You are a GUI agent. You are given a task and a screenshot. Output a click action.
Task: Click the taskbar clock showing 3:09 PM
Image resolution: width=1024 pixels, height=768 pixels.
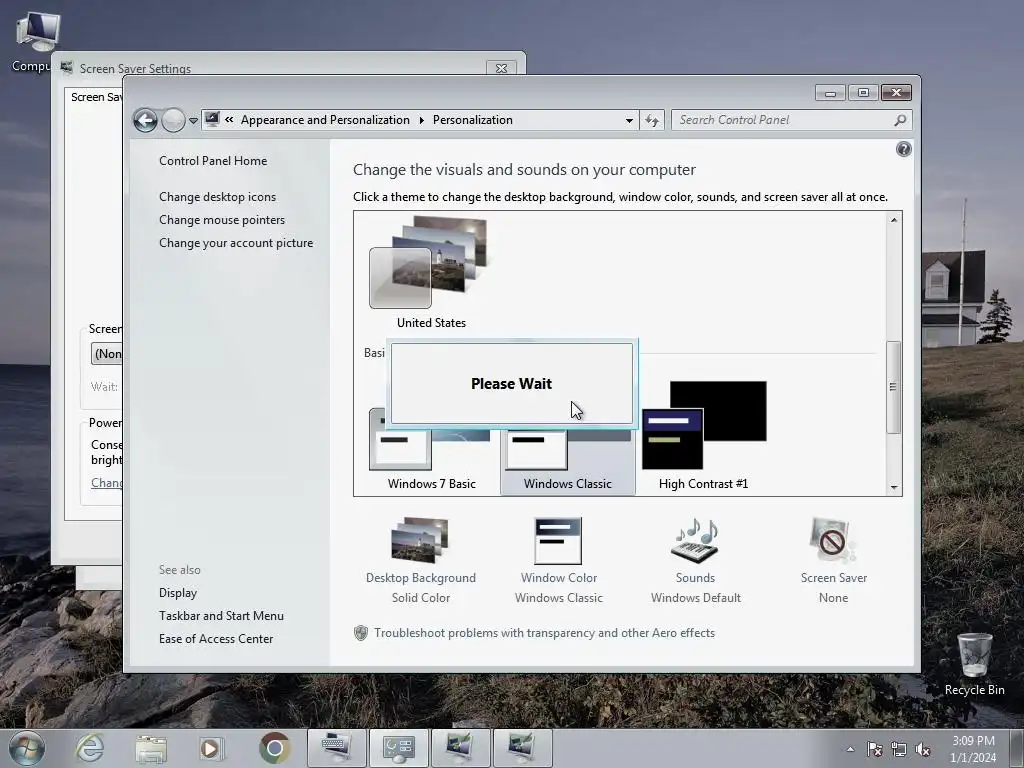[973, 749]
